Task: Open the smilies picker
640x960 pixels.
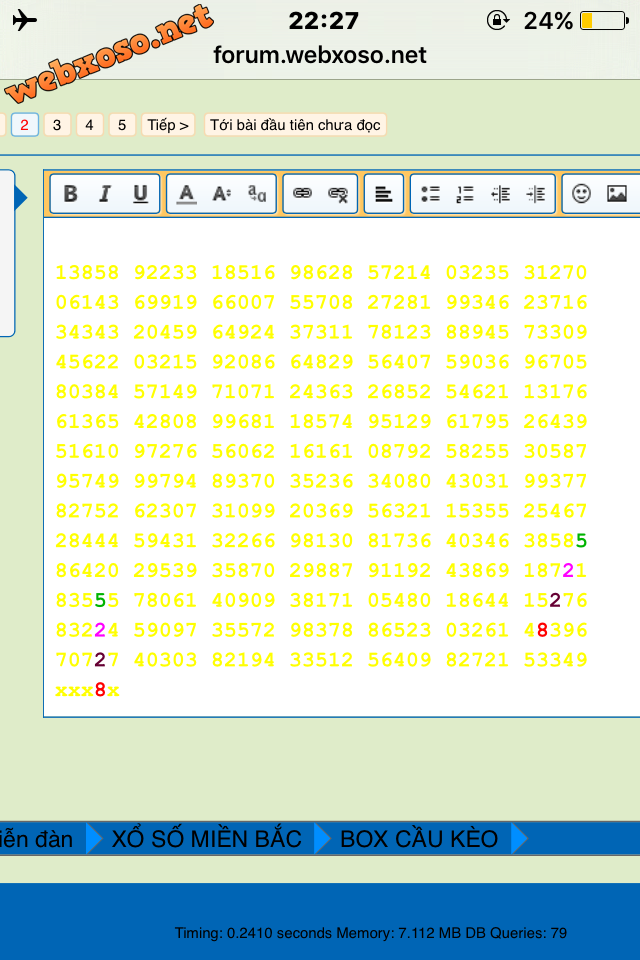Action: point(581,194)
